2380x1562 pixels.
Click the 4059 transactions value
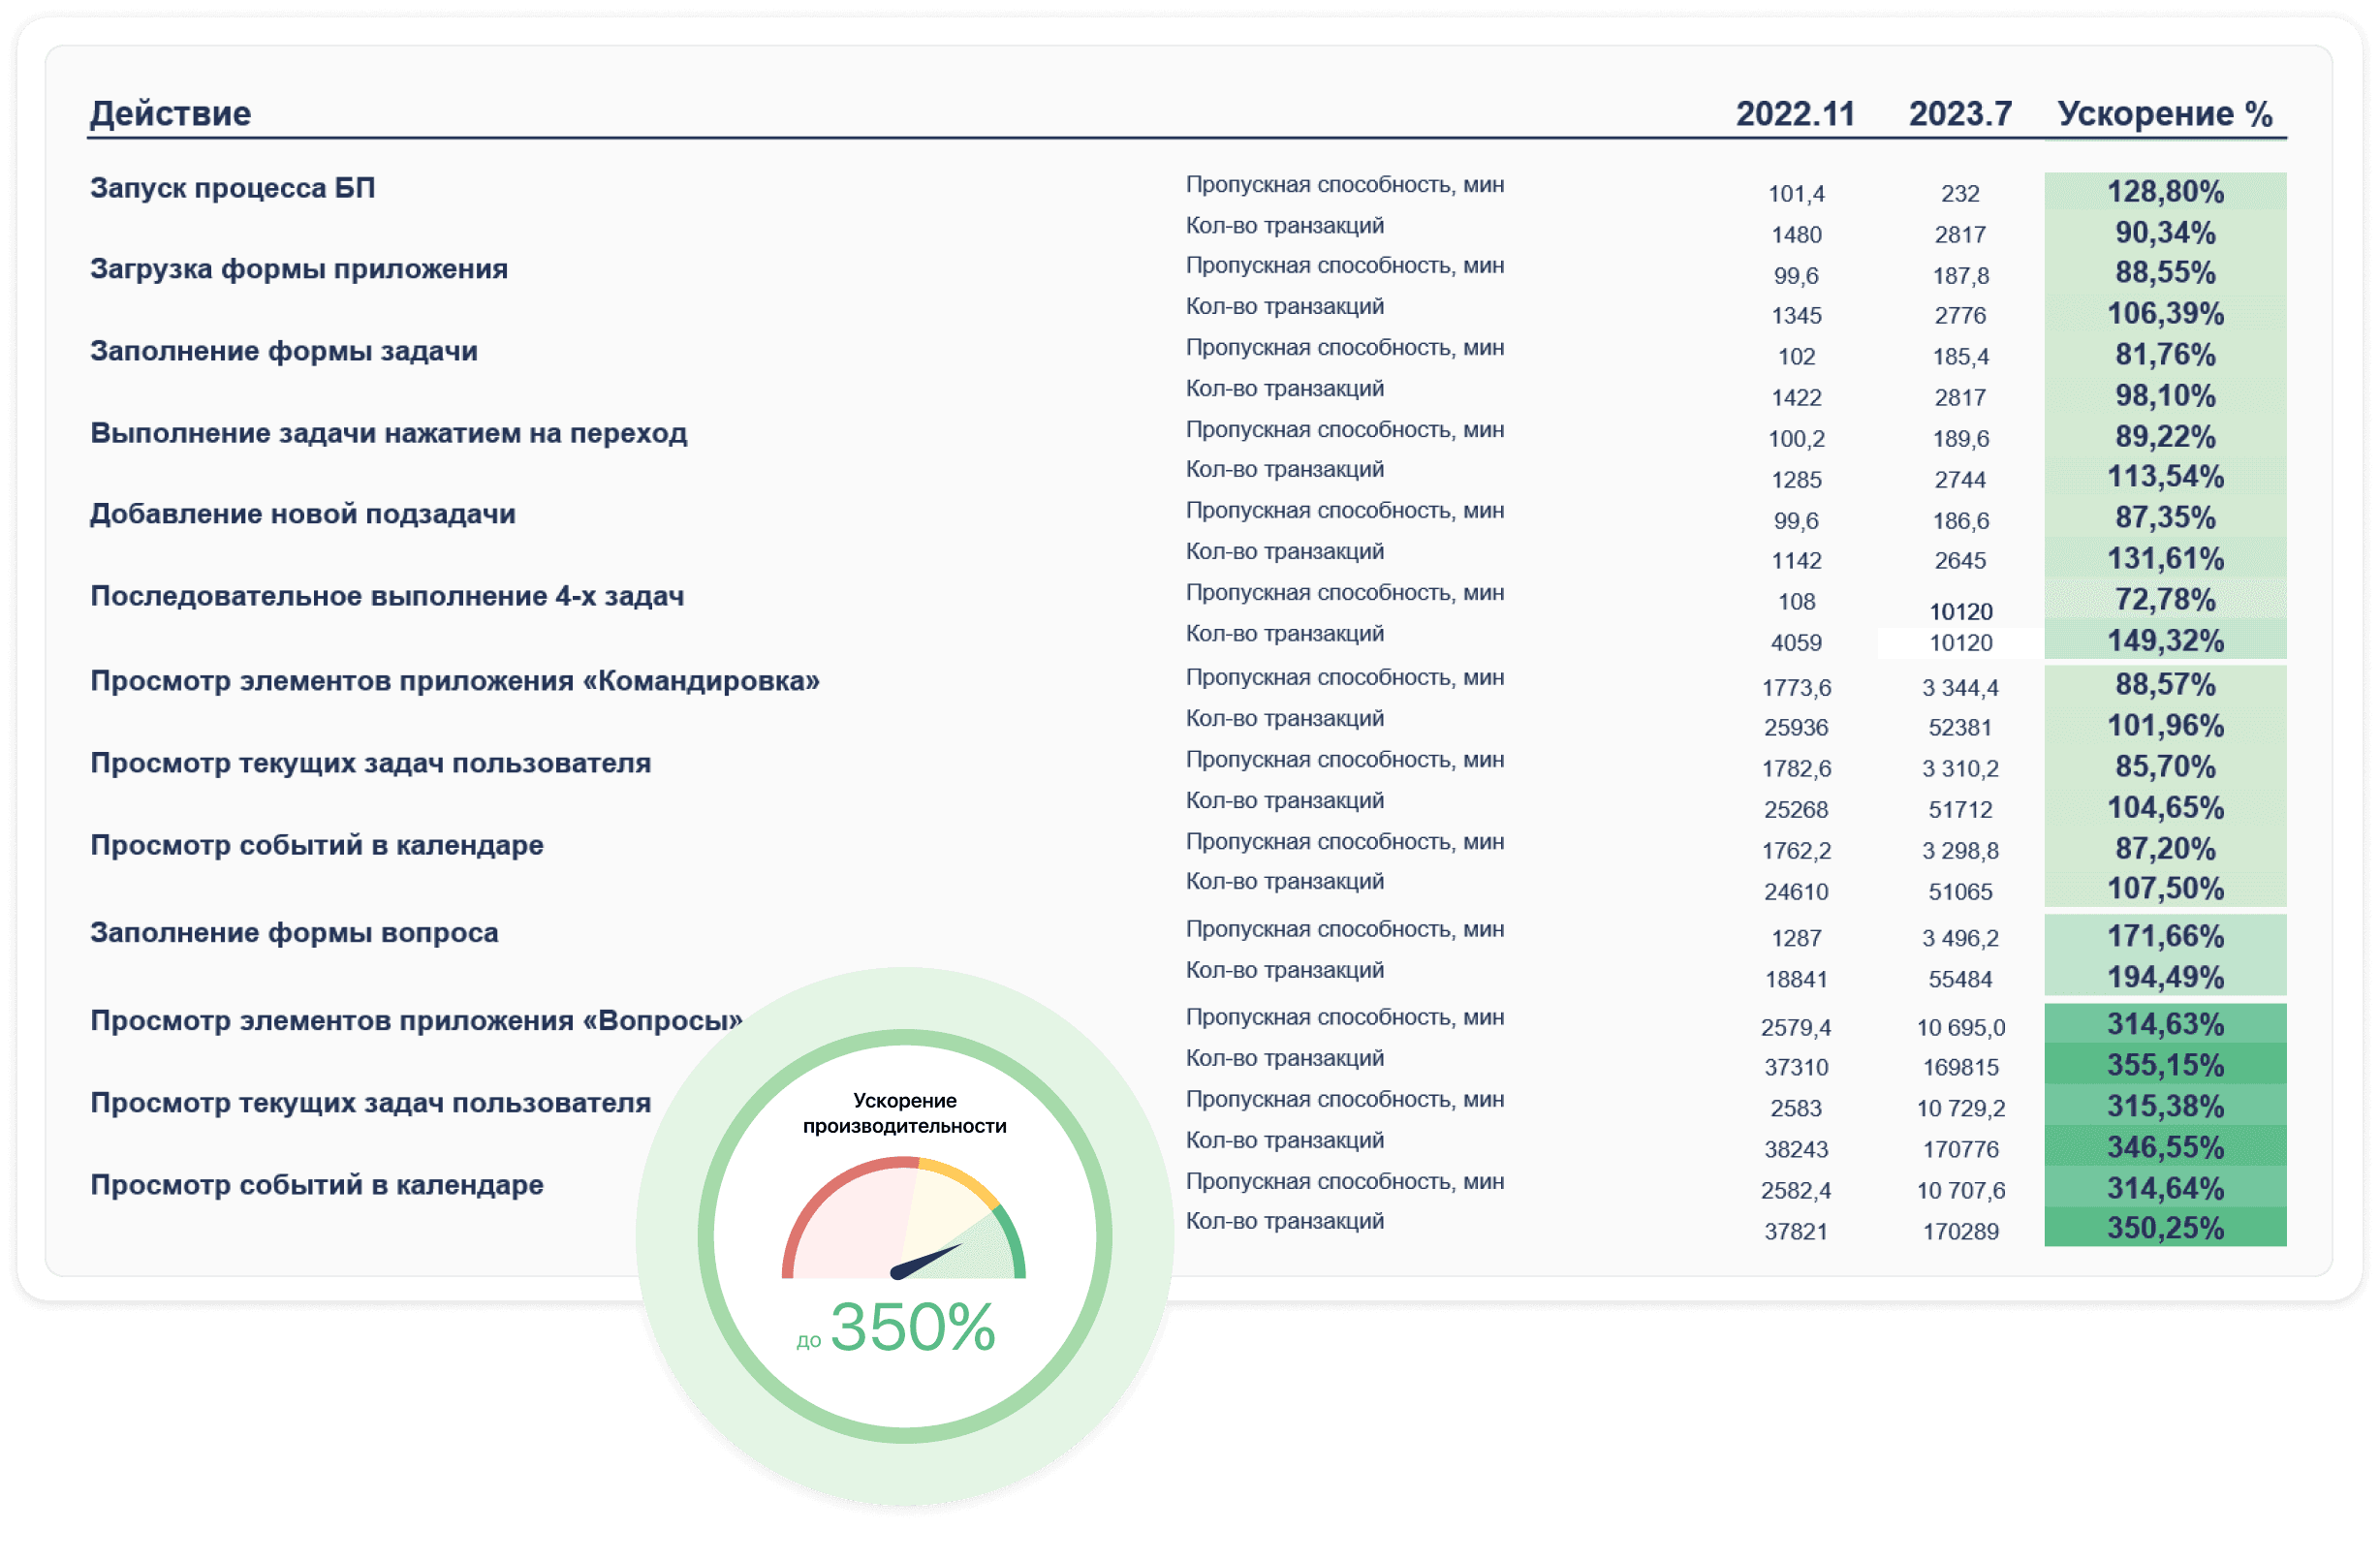(1796, 643)
